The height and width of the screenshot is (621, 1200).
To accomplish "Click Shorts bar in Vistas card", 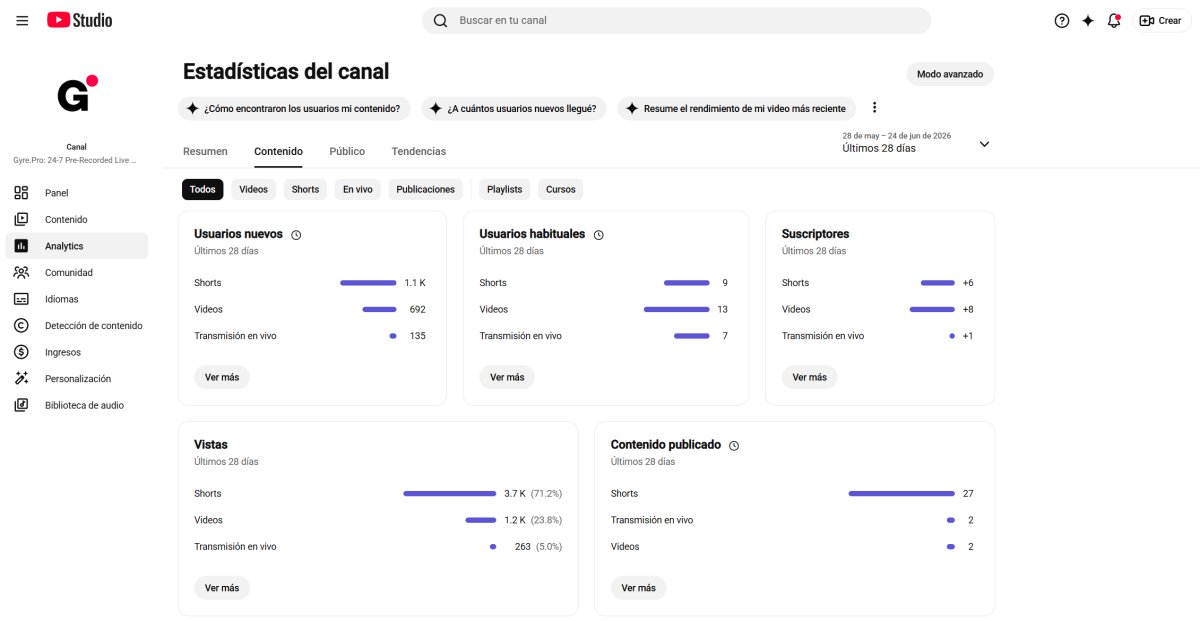I will coord(449,494).
